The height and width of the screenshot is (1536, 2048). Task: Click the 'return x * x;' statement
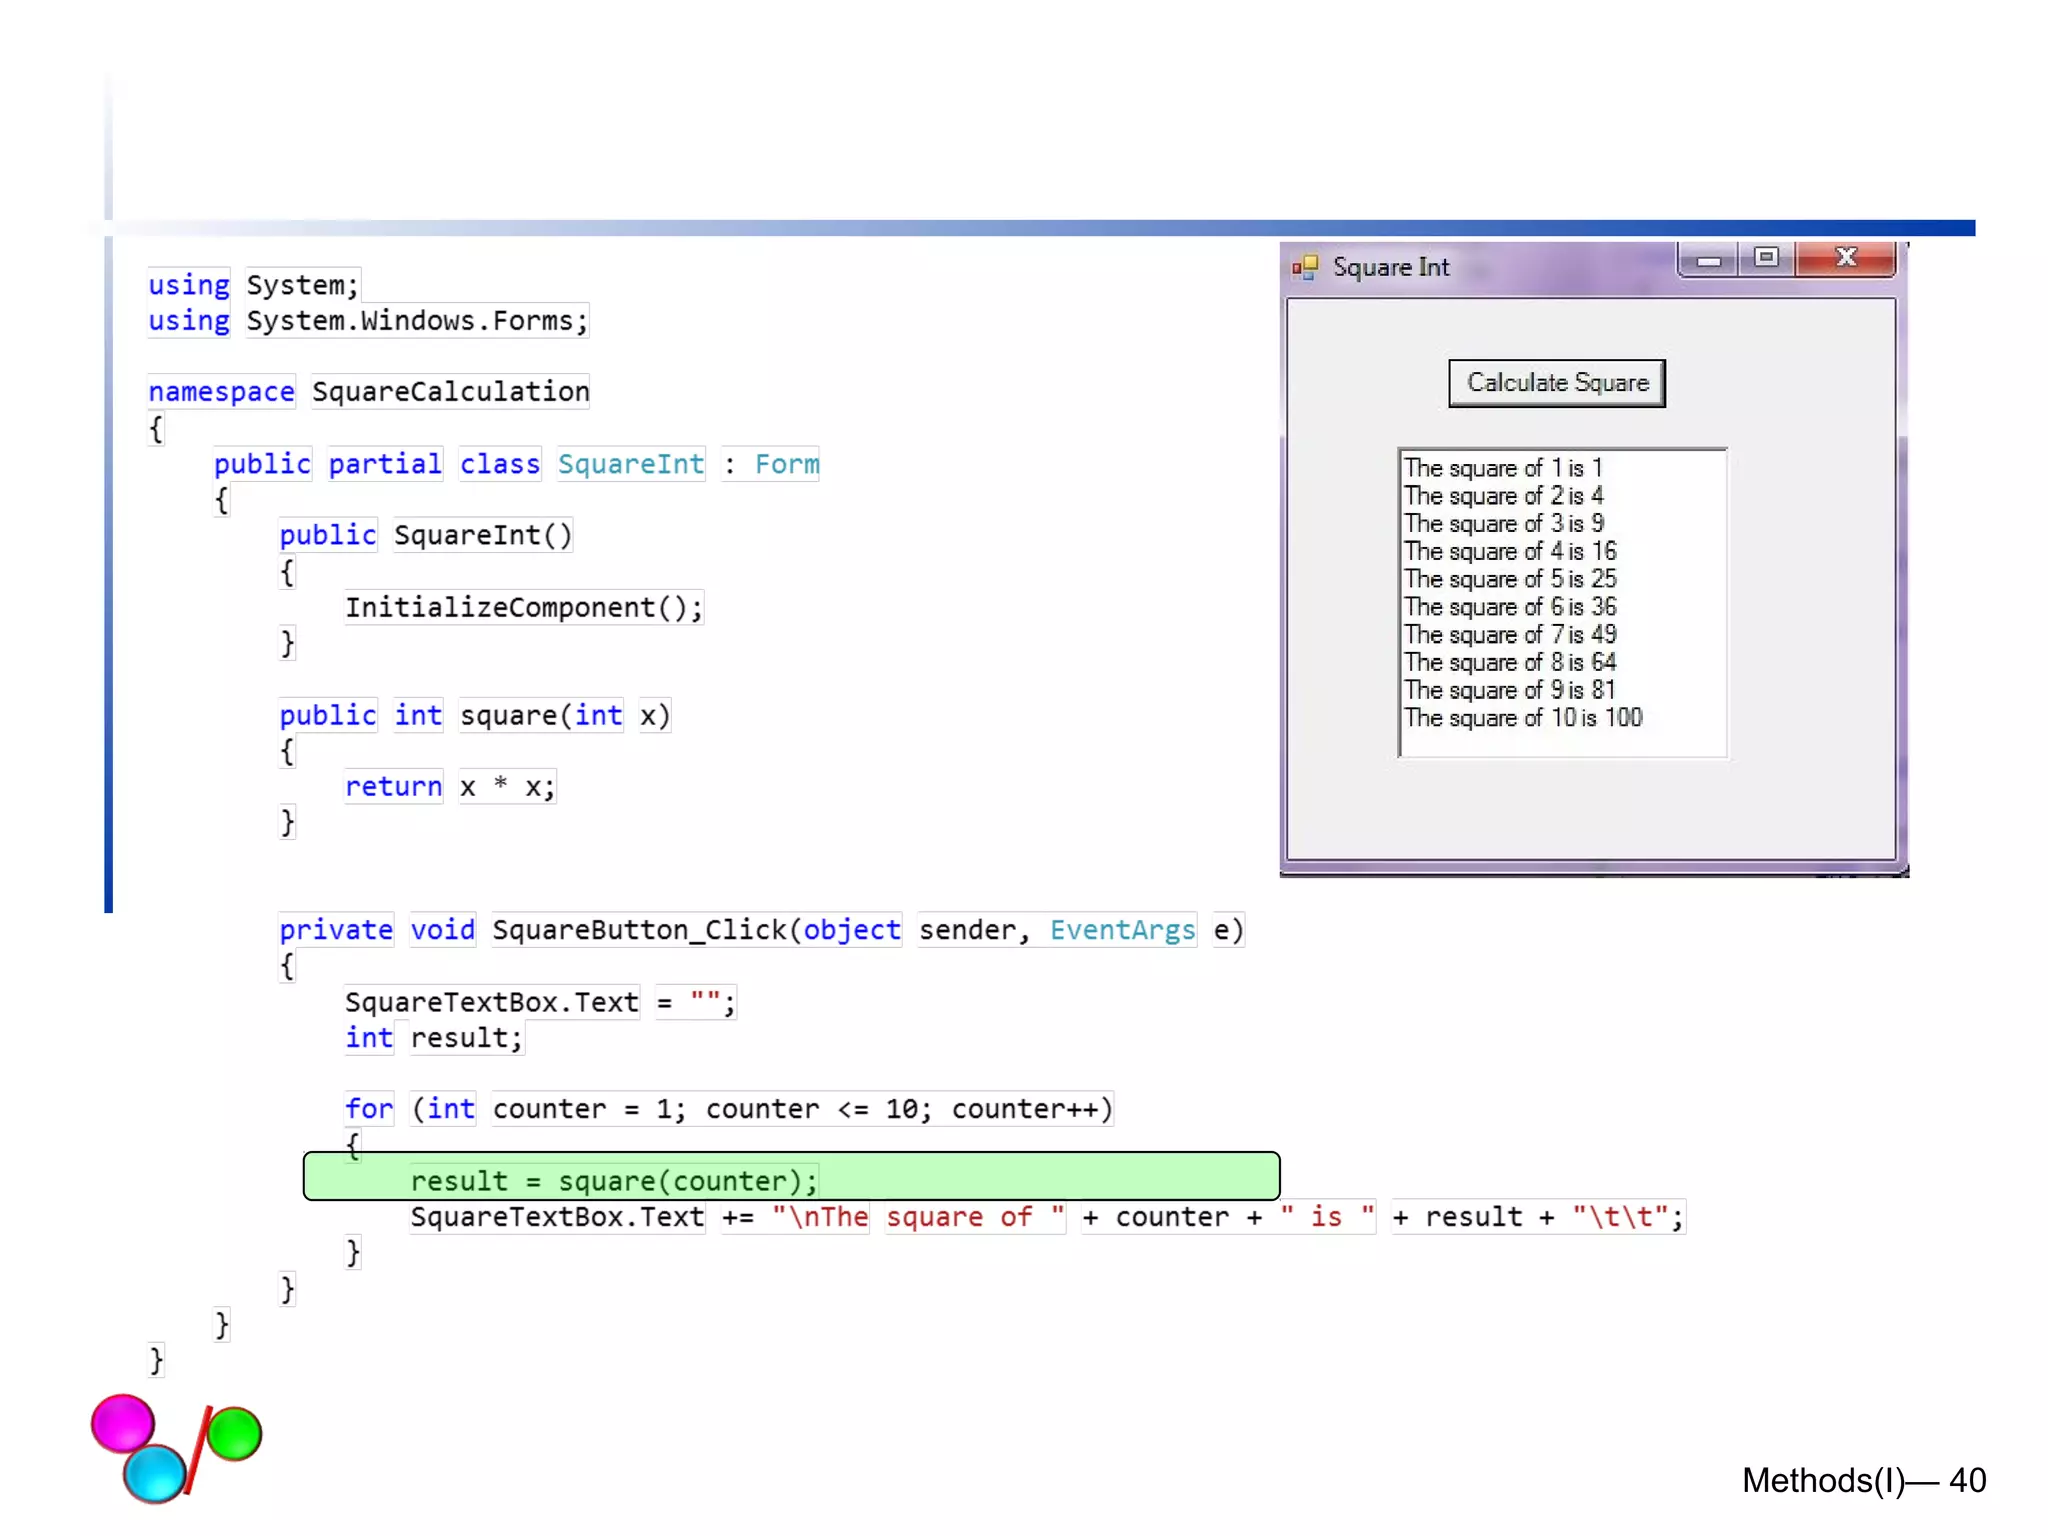coord(449,787)
